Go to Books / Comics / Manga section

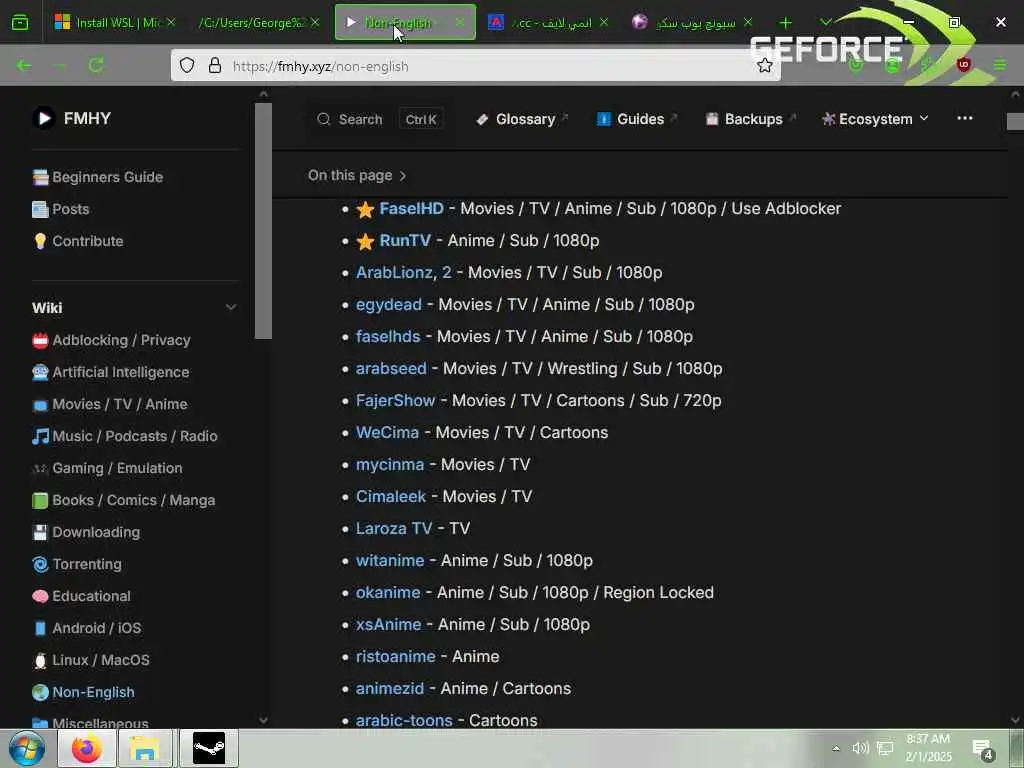click(x=124, y=500)
